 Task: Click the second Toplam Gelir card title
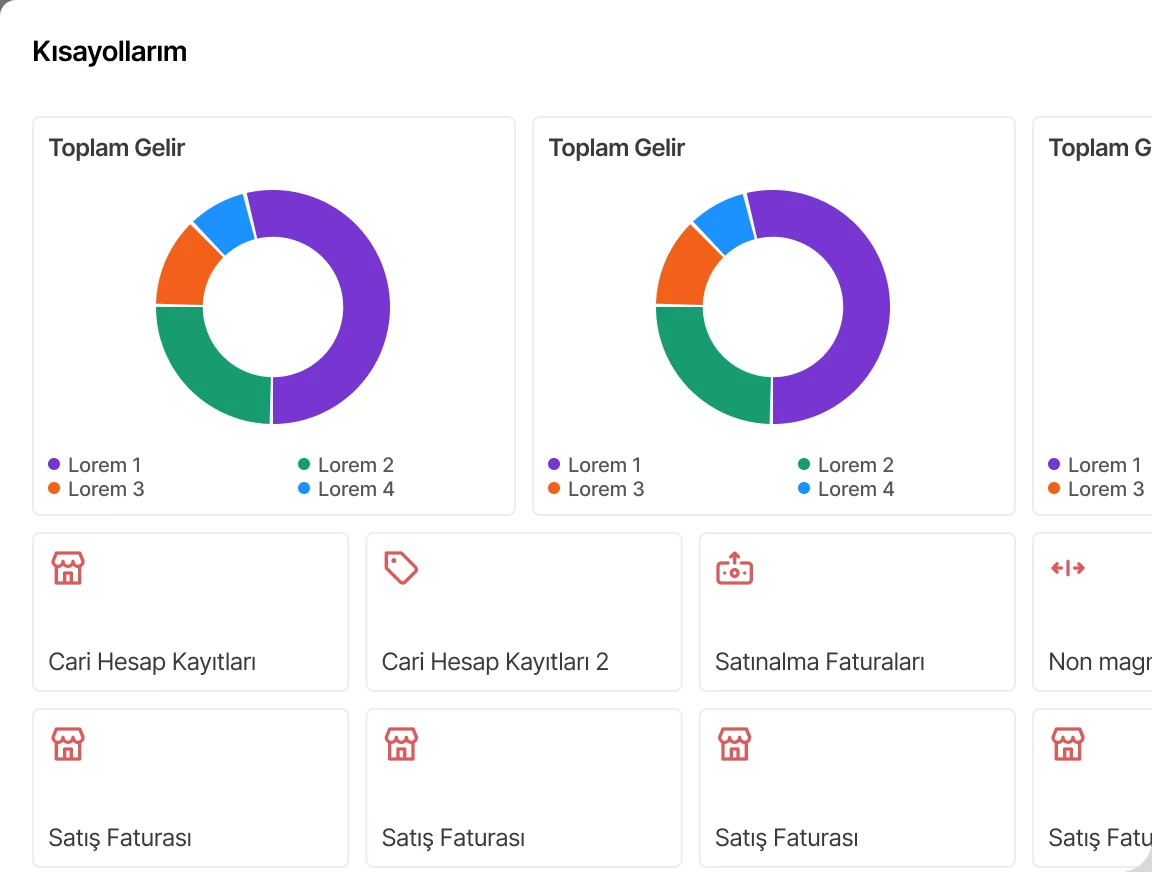click(616, 148)
